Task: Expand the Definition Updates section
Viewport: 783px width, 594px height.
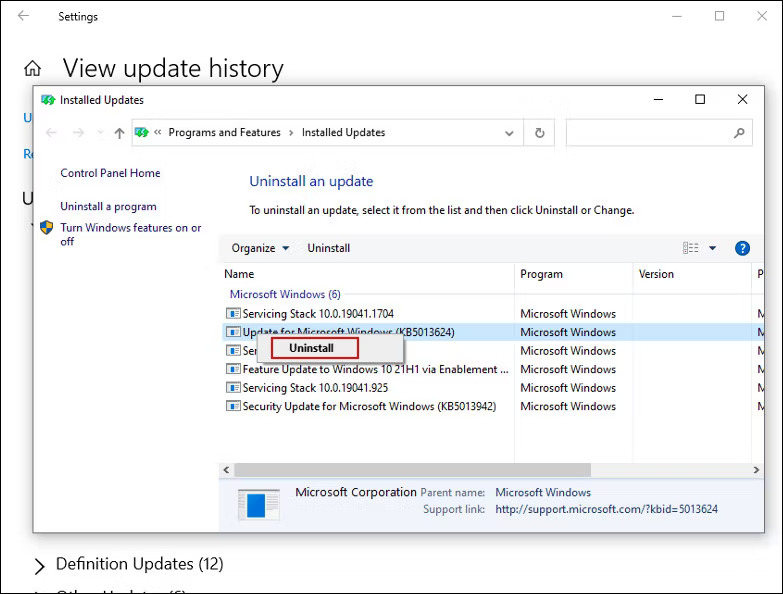Action: coord(40,566)
